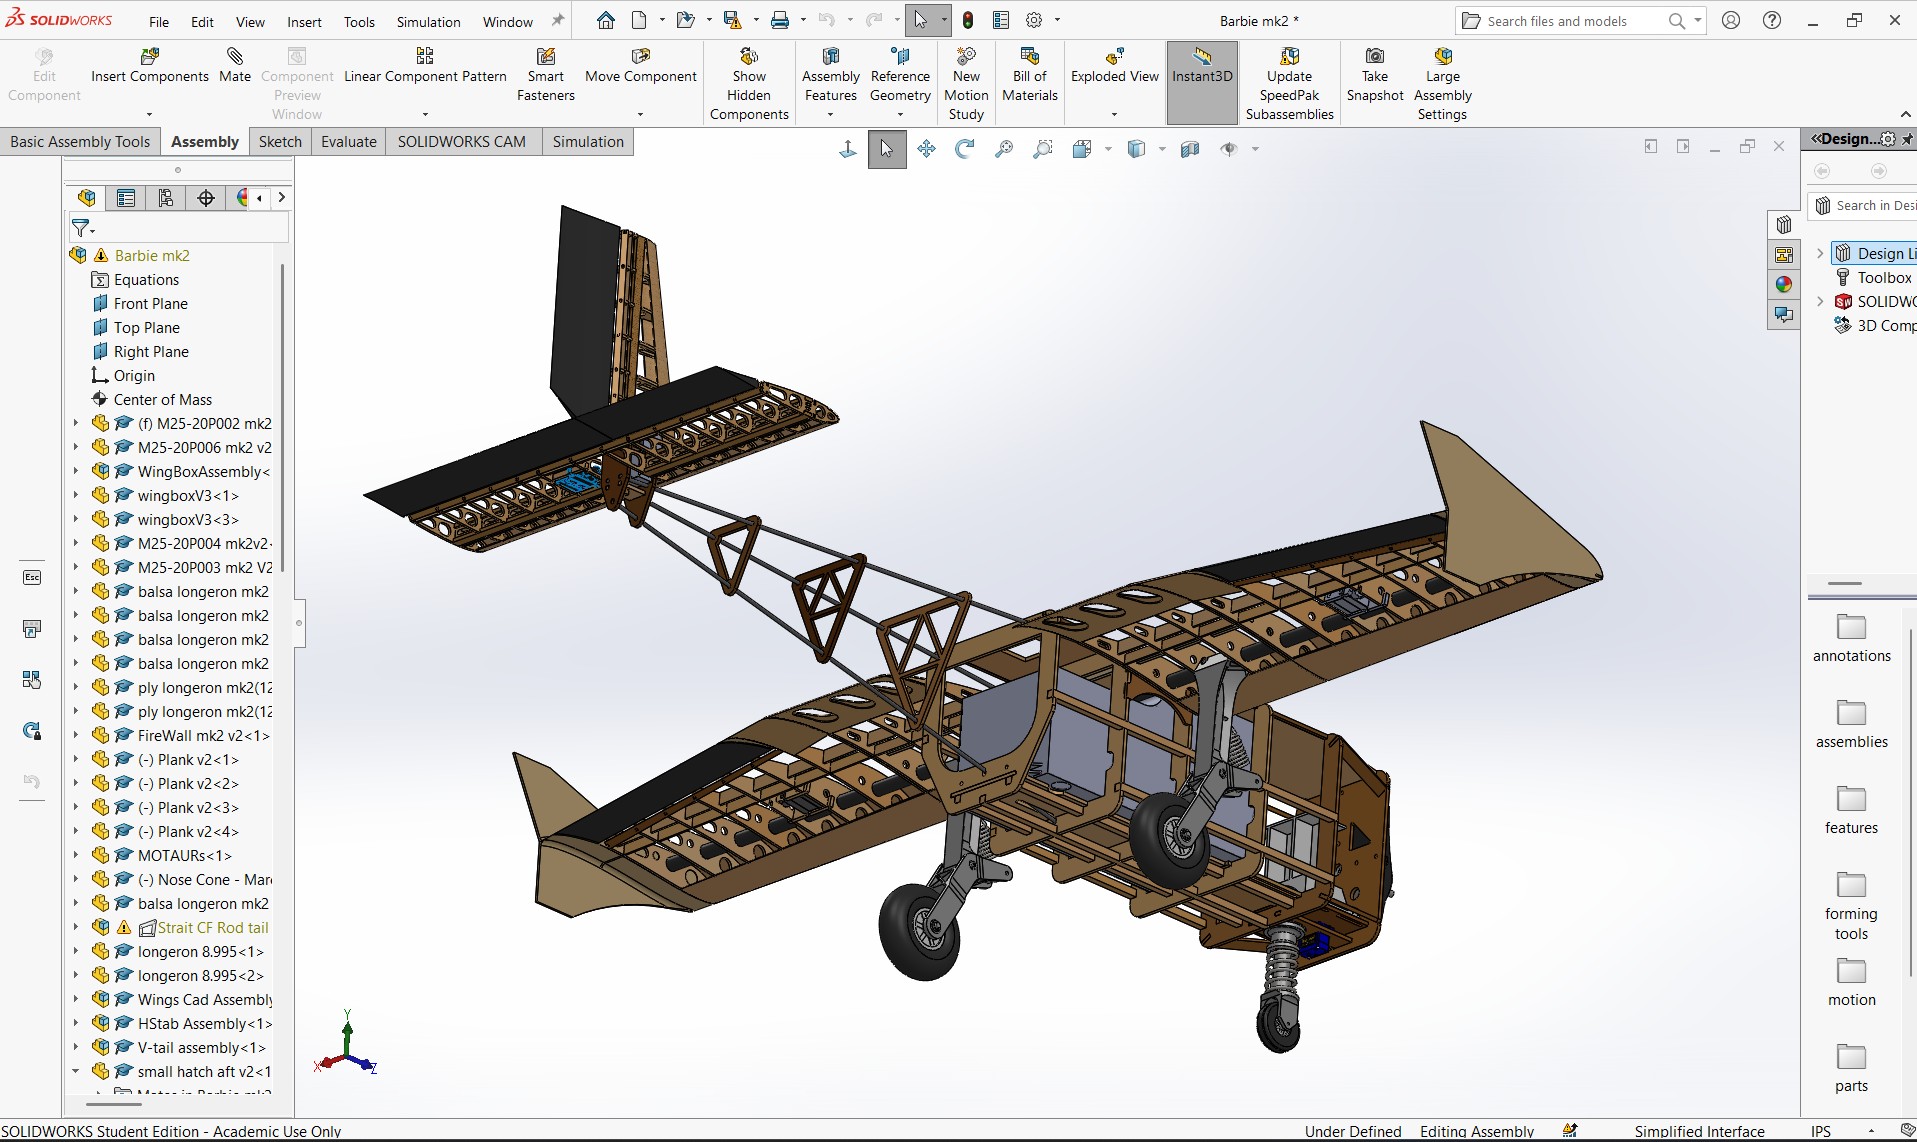Screen dimensions: 1917x1142
Task: Click Take Snapshot tool
Action: 1375,75
